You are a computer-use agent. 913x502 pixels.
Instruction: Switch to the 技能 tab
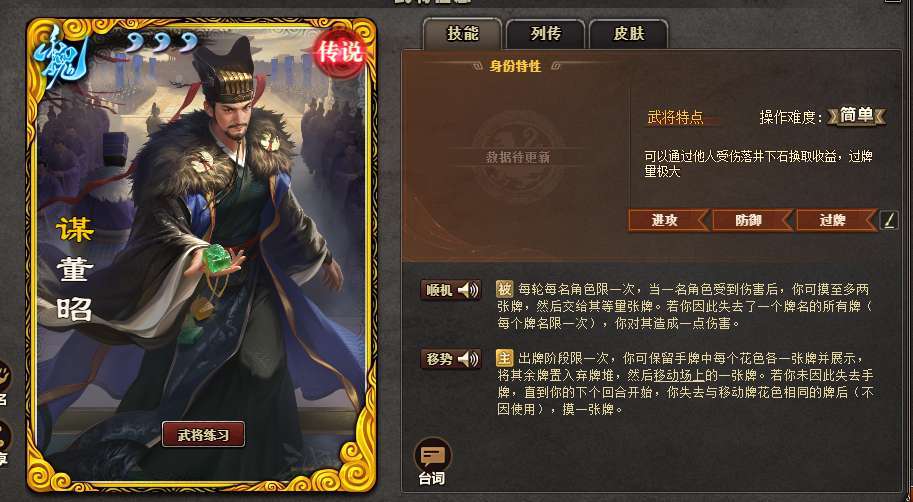[x=462, y=34]
